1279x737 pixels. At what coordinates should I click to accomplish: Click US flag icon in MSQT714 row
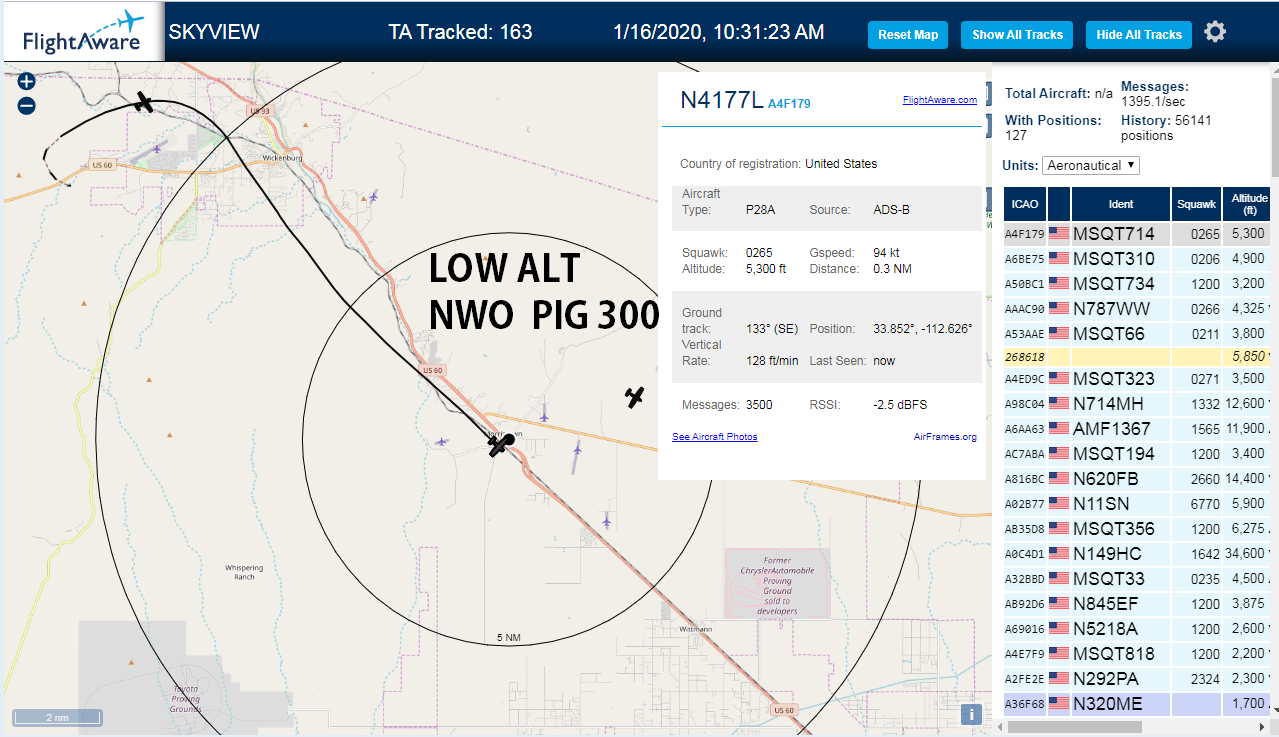1059,234
